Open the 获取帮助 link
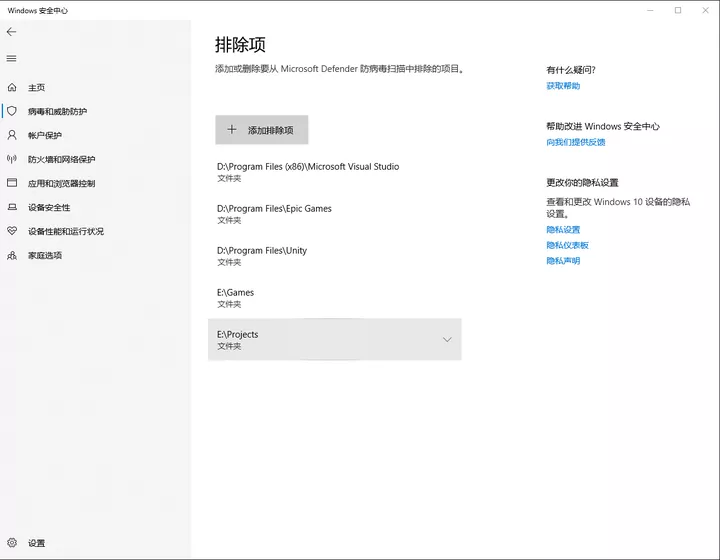This screenshot has height=560, width=720. click(x=563, y=86)
